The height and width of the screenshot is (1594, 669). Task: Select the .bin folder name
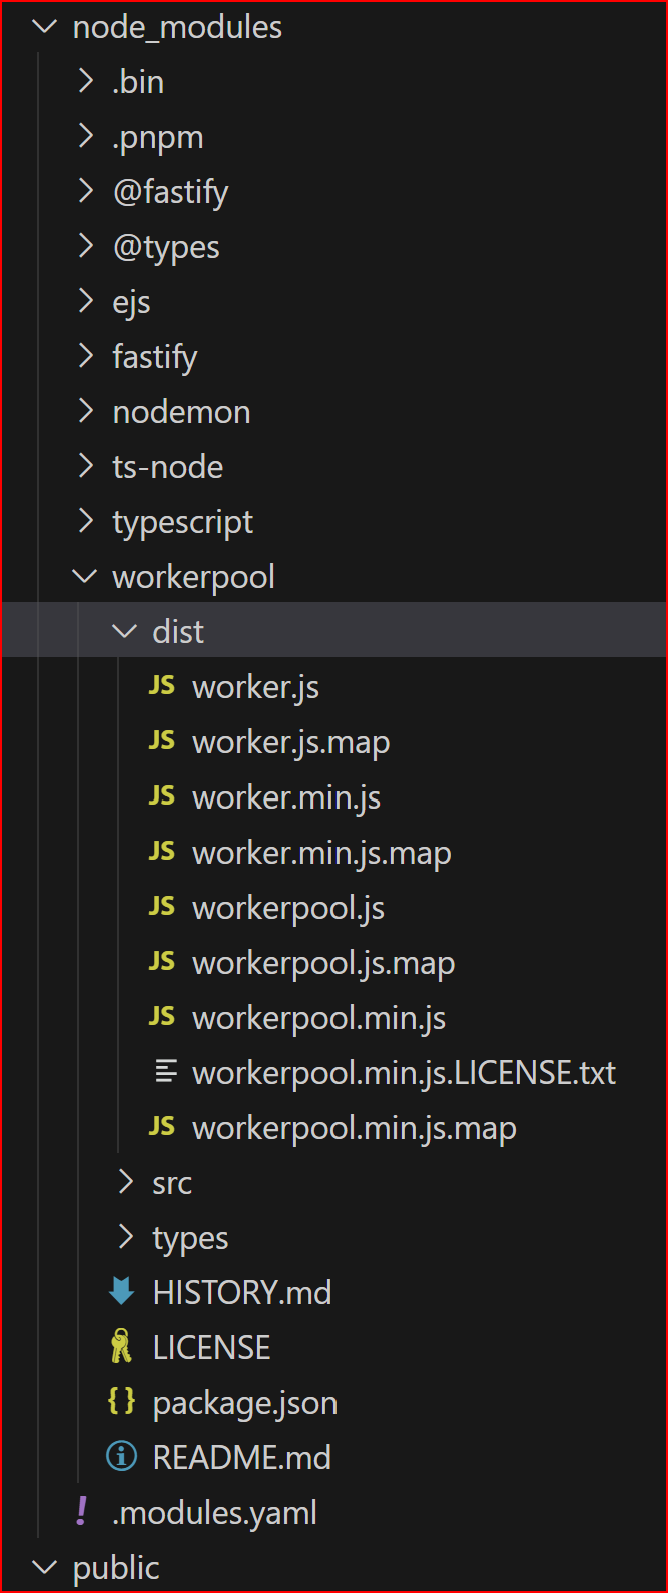[138, 82]
